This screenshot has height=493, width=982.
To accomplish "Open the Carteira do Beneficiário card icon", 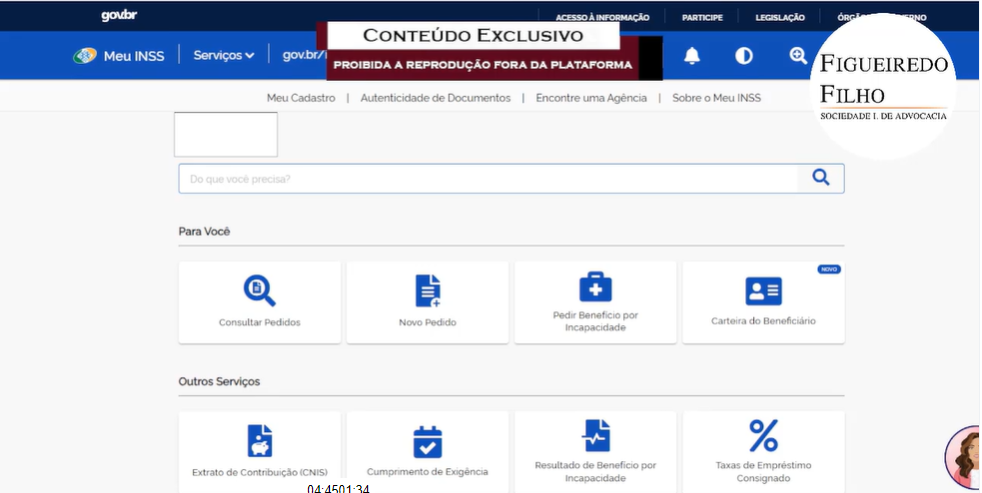I will coord(763,291).
